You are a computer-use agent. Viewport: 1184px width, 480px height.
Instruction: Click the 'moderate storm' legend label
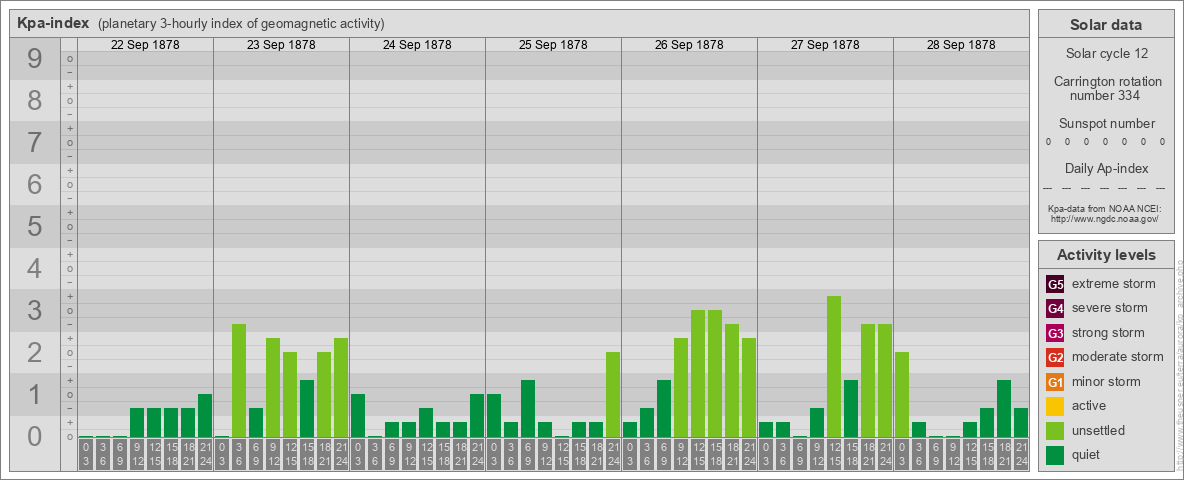coord(1118,357)
